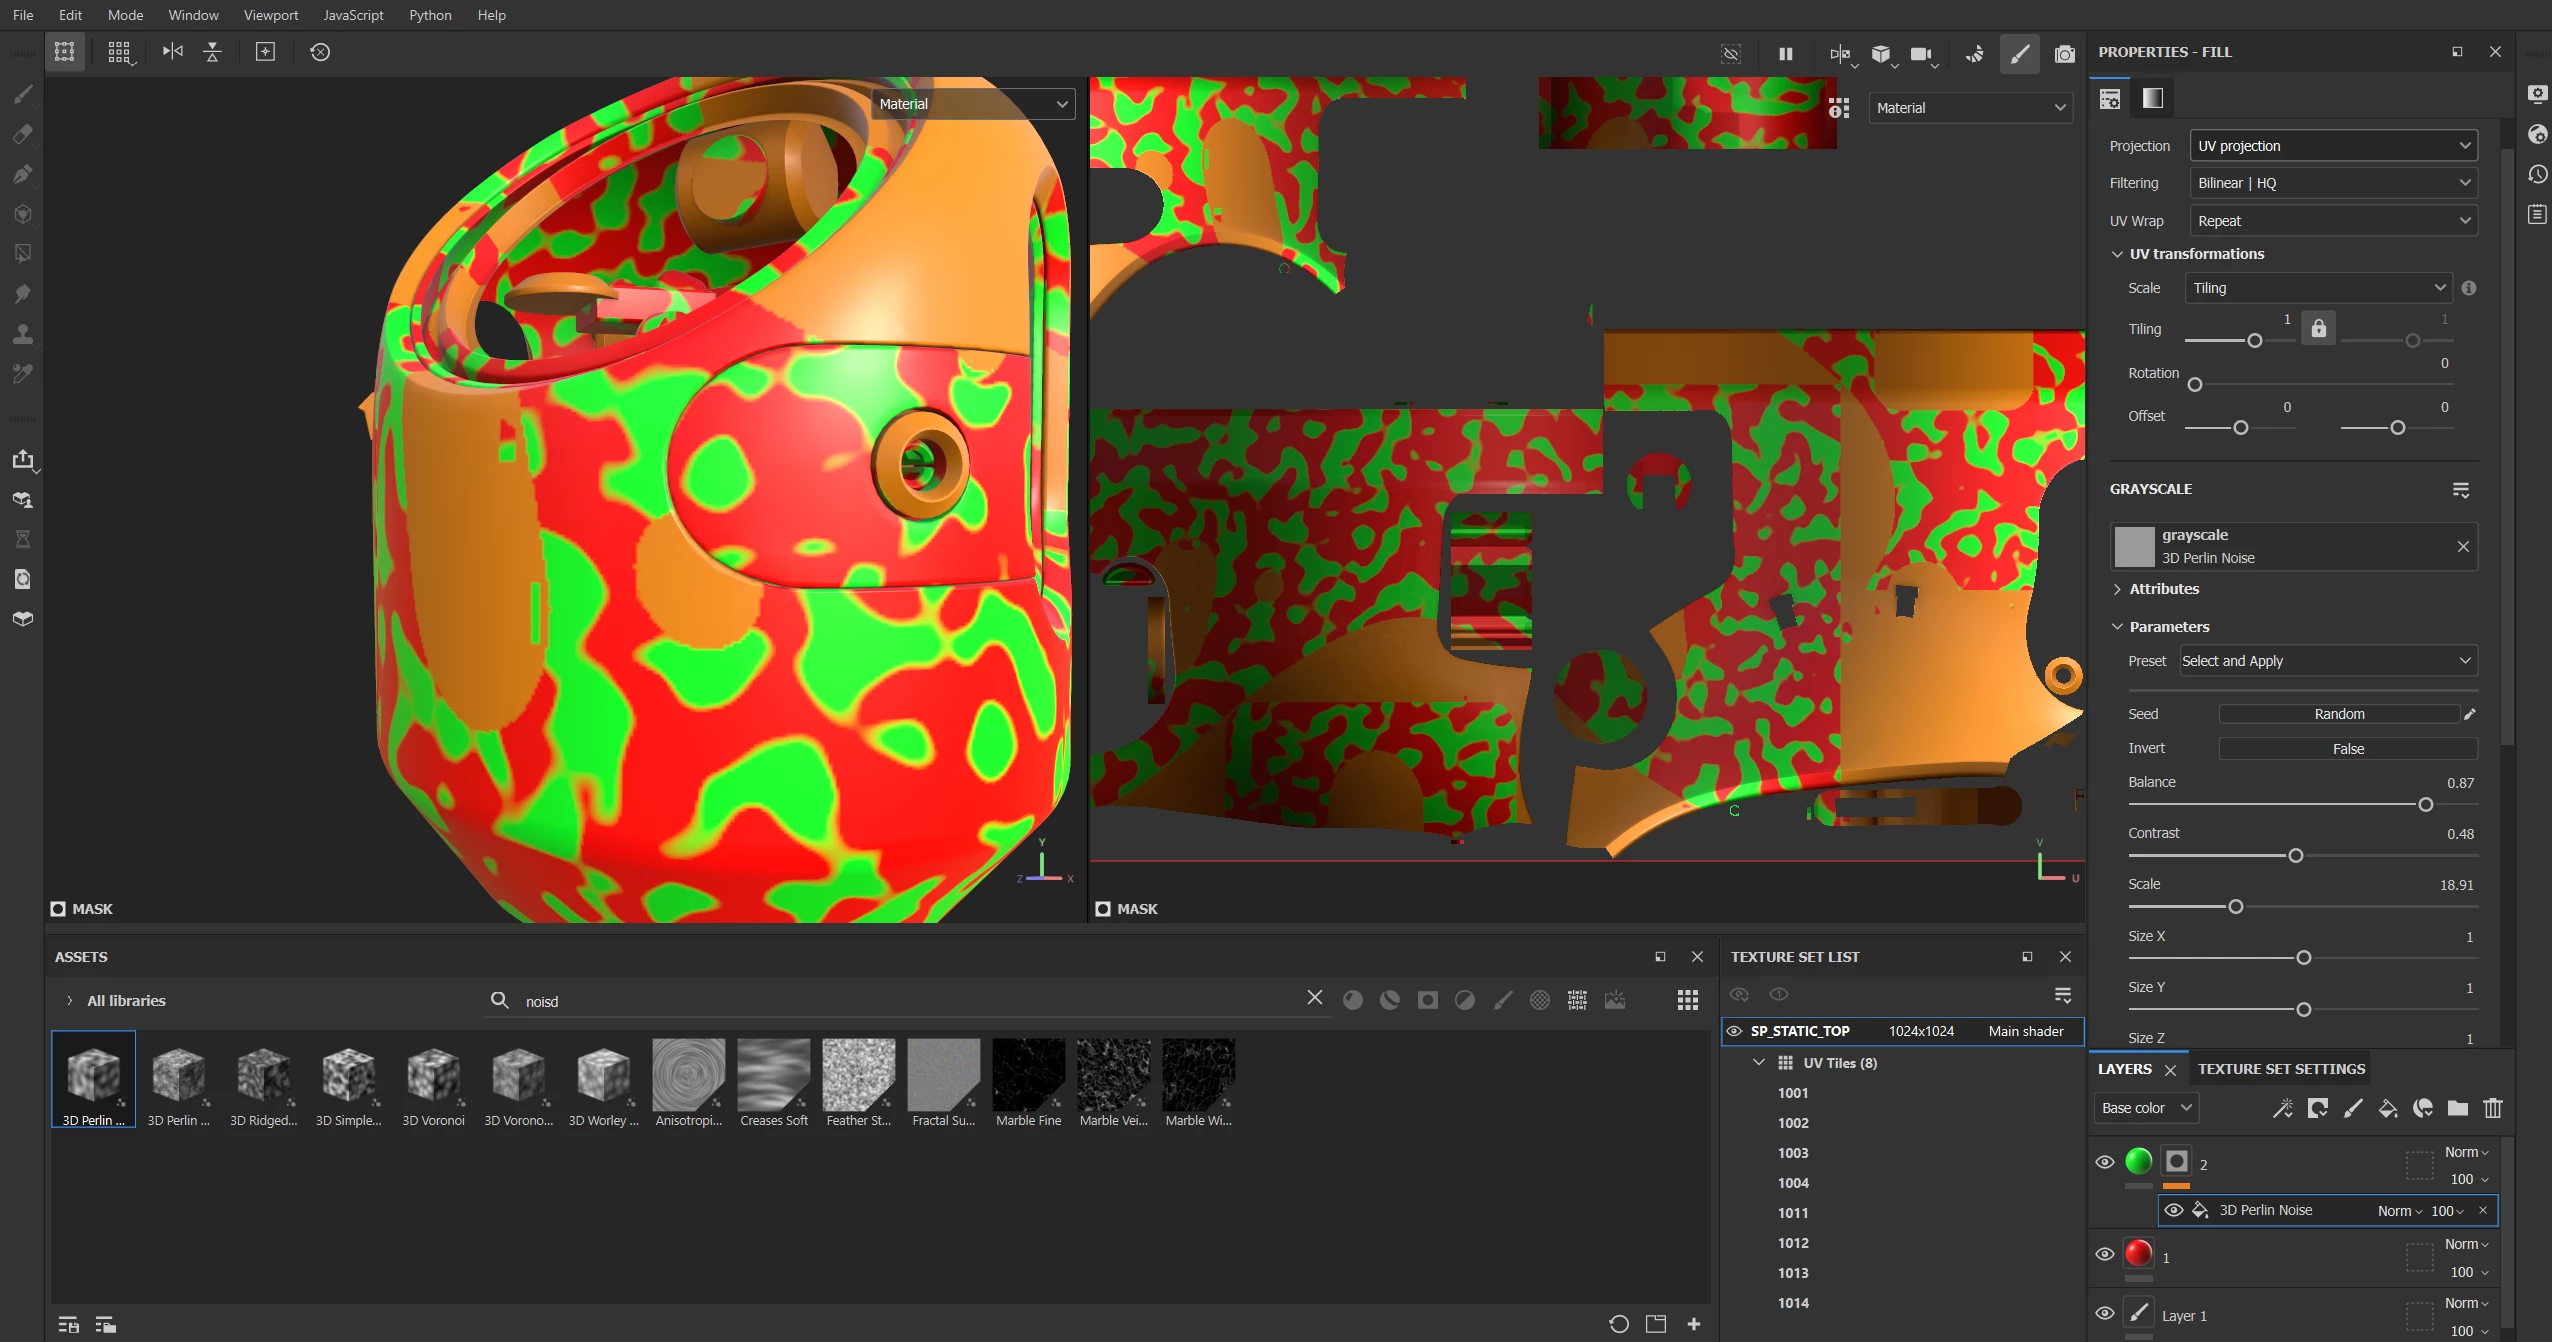Open the Base color channel dropdown
Image resolution: width=2552 pixels, height=1342 pixels.
tap(2145, 1108)
